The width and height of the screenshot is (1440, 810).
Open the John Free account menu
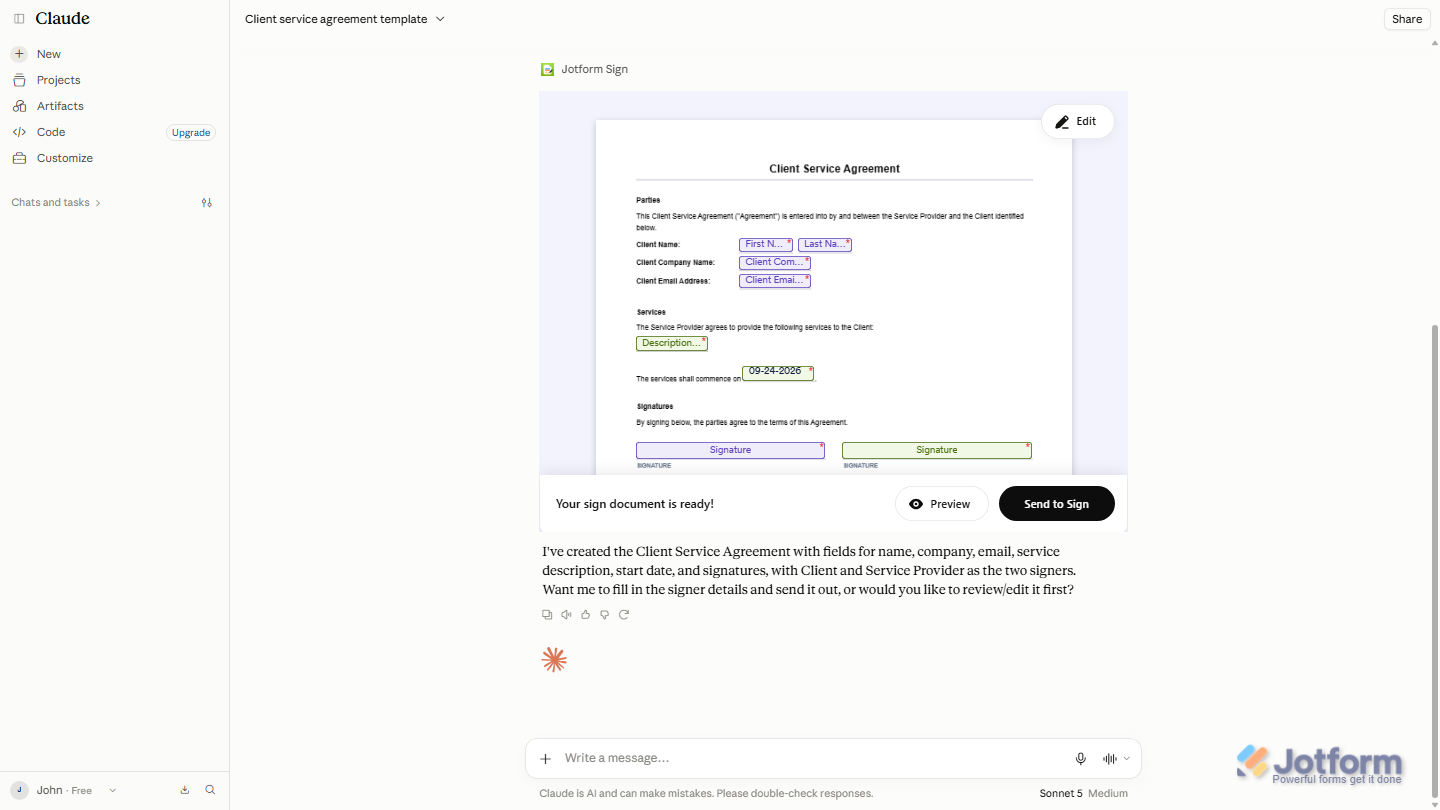65,790
